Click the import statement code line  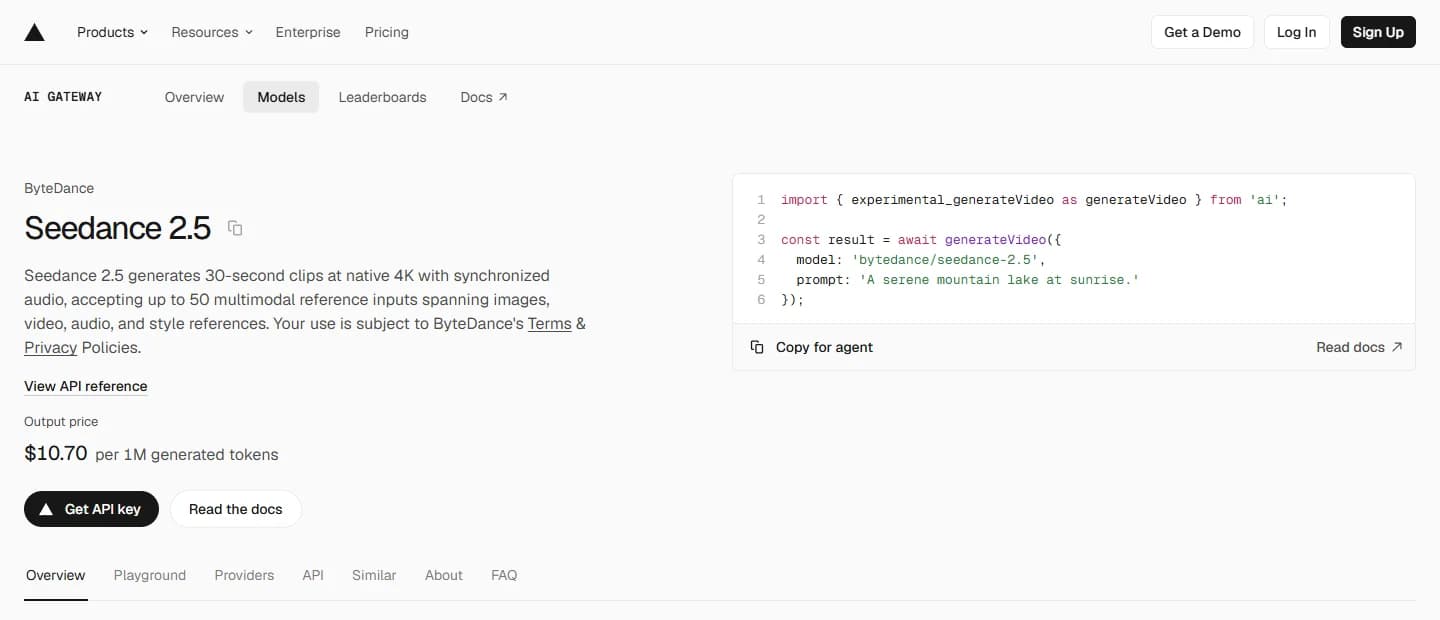1035,200
